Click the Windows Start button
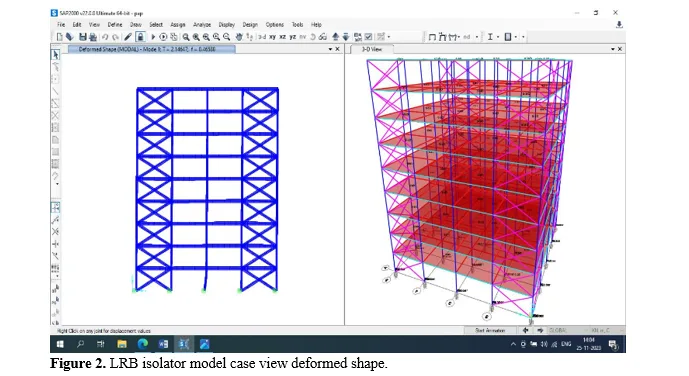689x376 pixels. click(60, 344)
